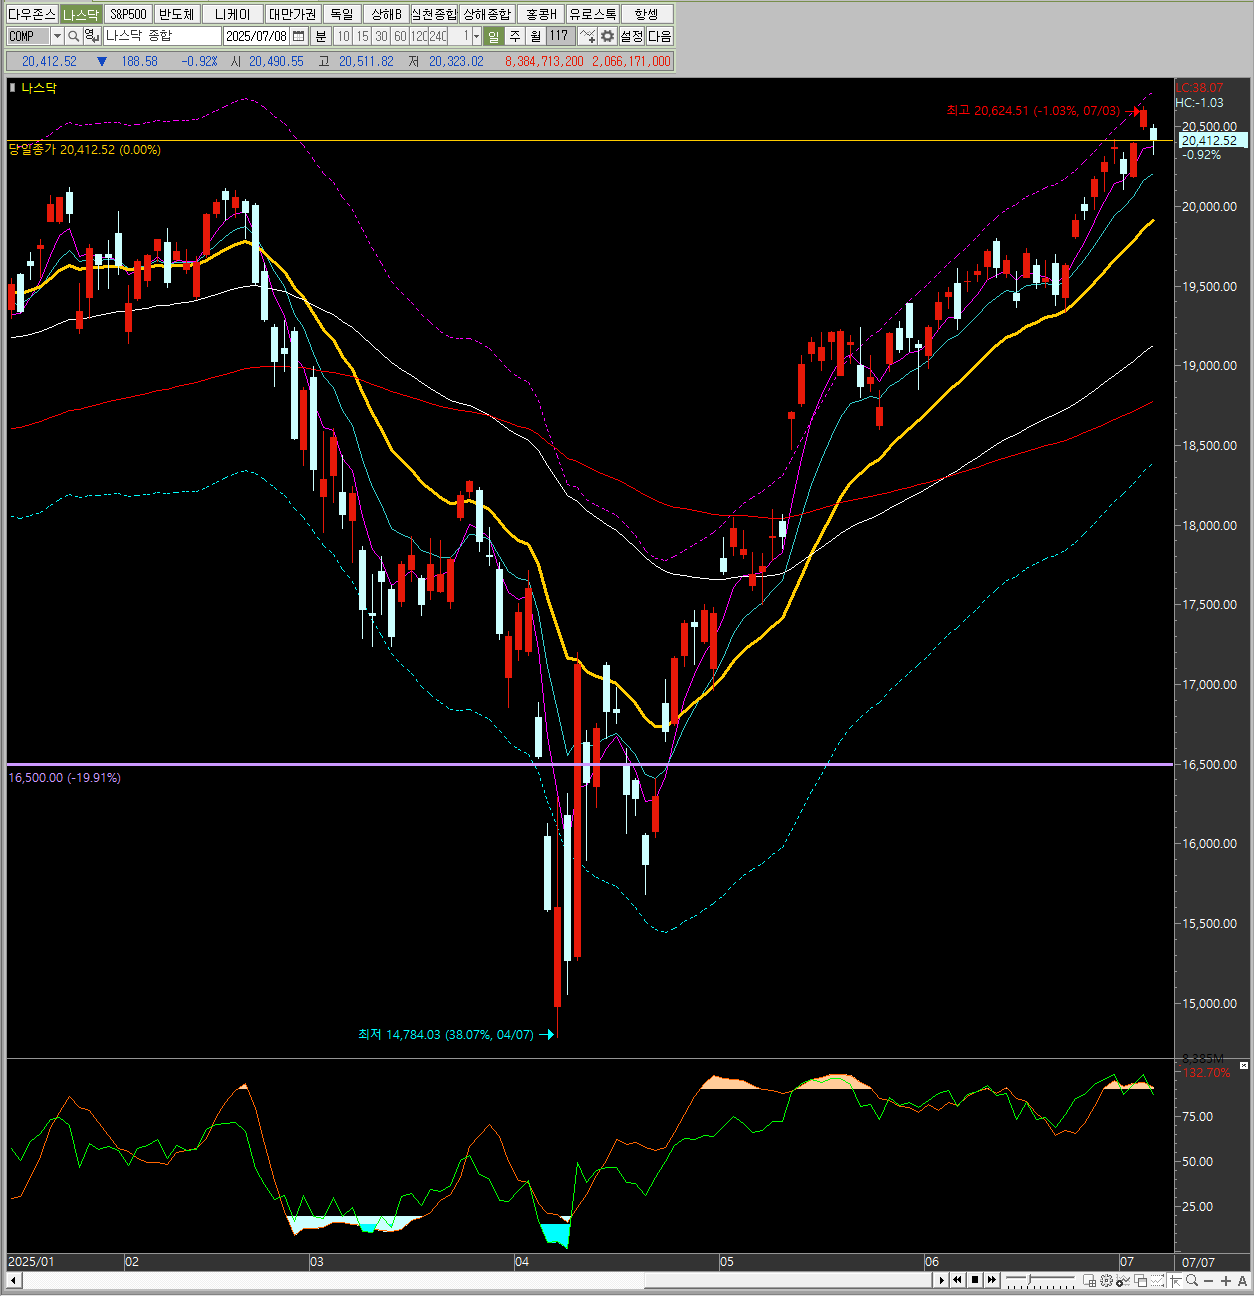Open the interval value dropdown arrow
The height and width of the screenshot is (1296, 1254).
(476, 36)
